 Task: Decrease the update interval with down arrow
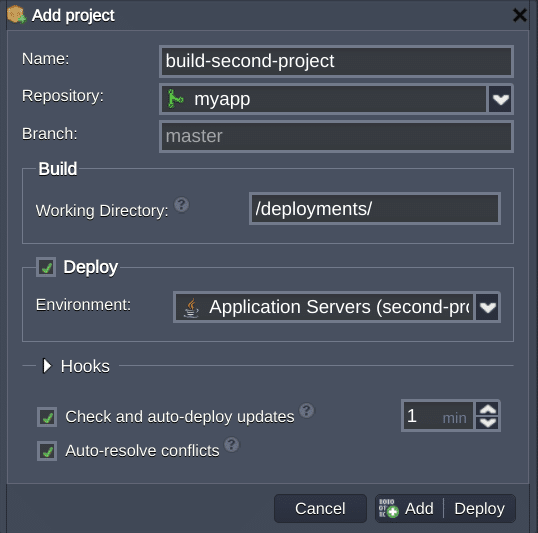pos(488,423)
